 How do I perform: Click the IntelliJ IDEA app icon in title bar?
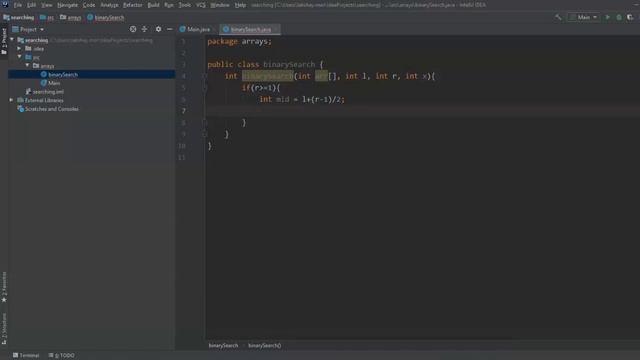[x=5, y=4]
